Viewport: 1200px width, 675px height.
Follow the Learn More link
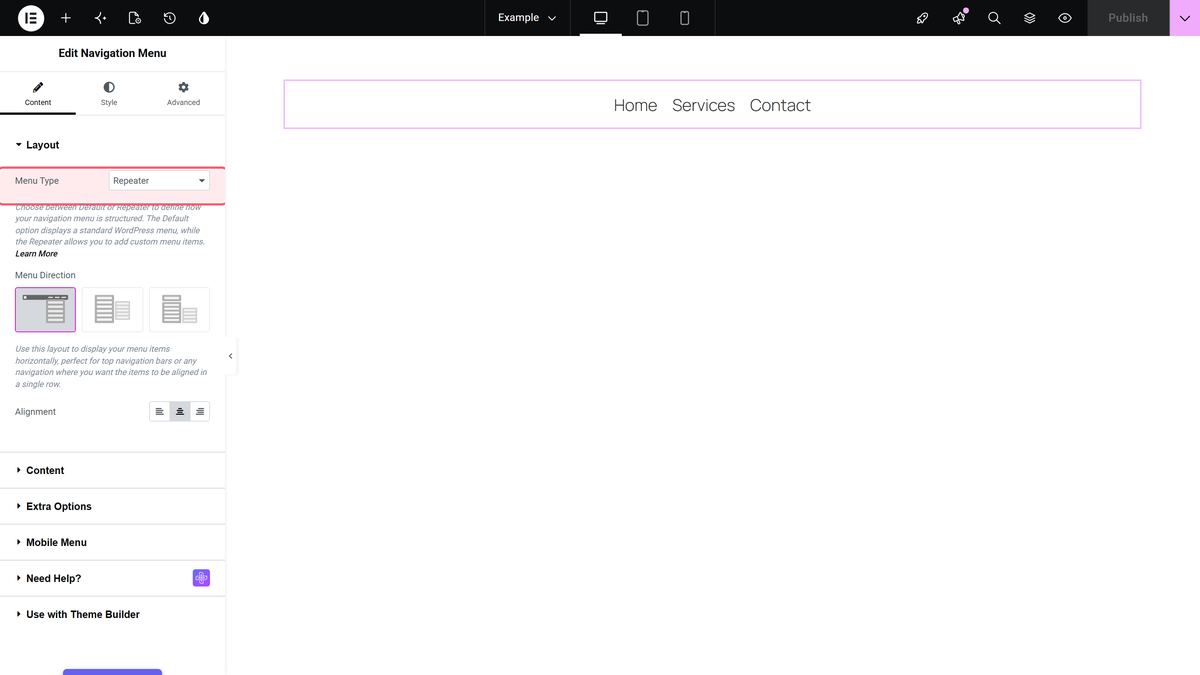(36, 254)
